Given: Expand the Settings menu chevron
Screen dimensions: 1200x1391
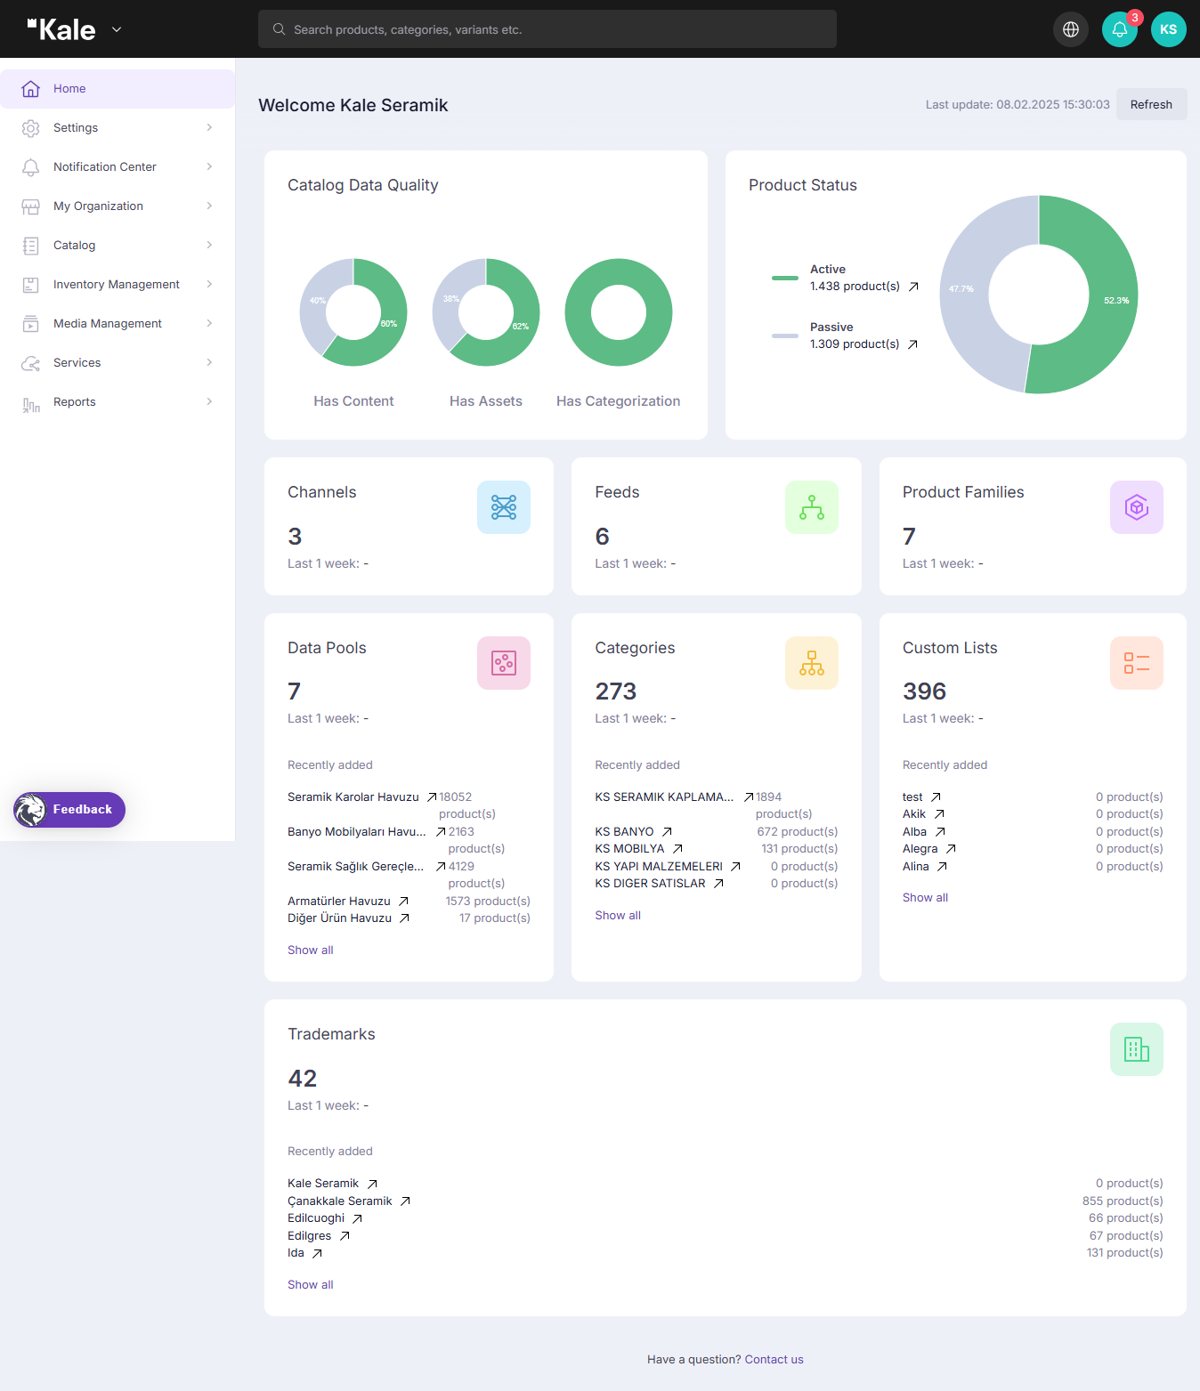Looking at the screenshot, I should click(209, 128).
